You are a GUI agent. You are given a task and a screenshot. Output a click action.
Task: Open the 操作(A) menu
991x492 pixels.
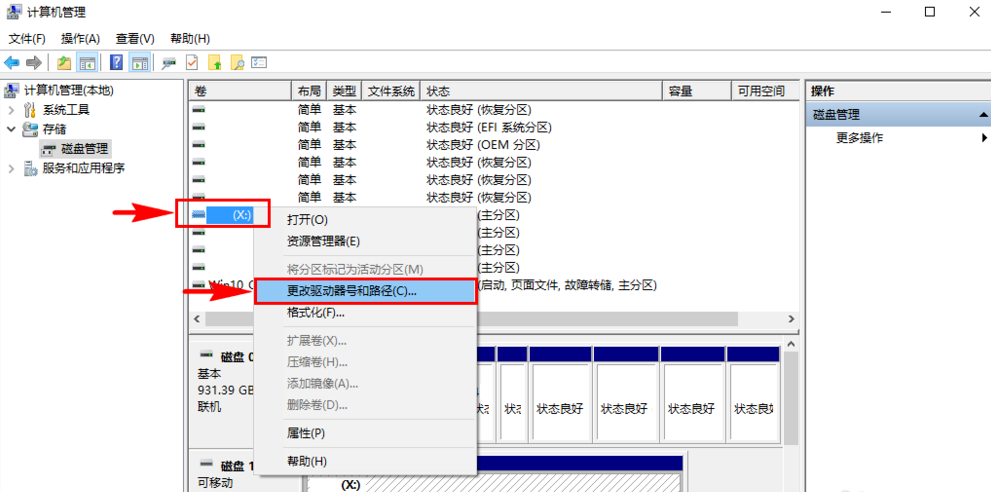(x=80, y=39)
